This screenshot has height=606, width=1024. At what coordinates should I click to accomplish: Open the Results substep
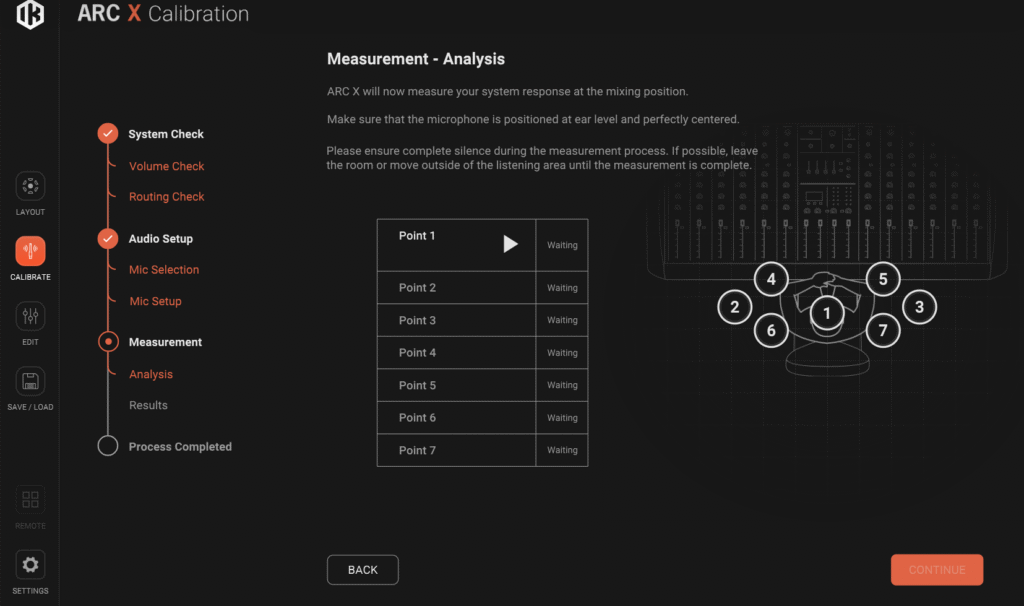pos(148,405)
